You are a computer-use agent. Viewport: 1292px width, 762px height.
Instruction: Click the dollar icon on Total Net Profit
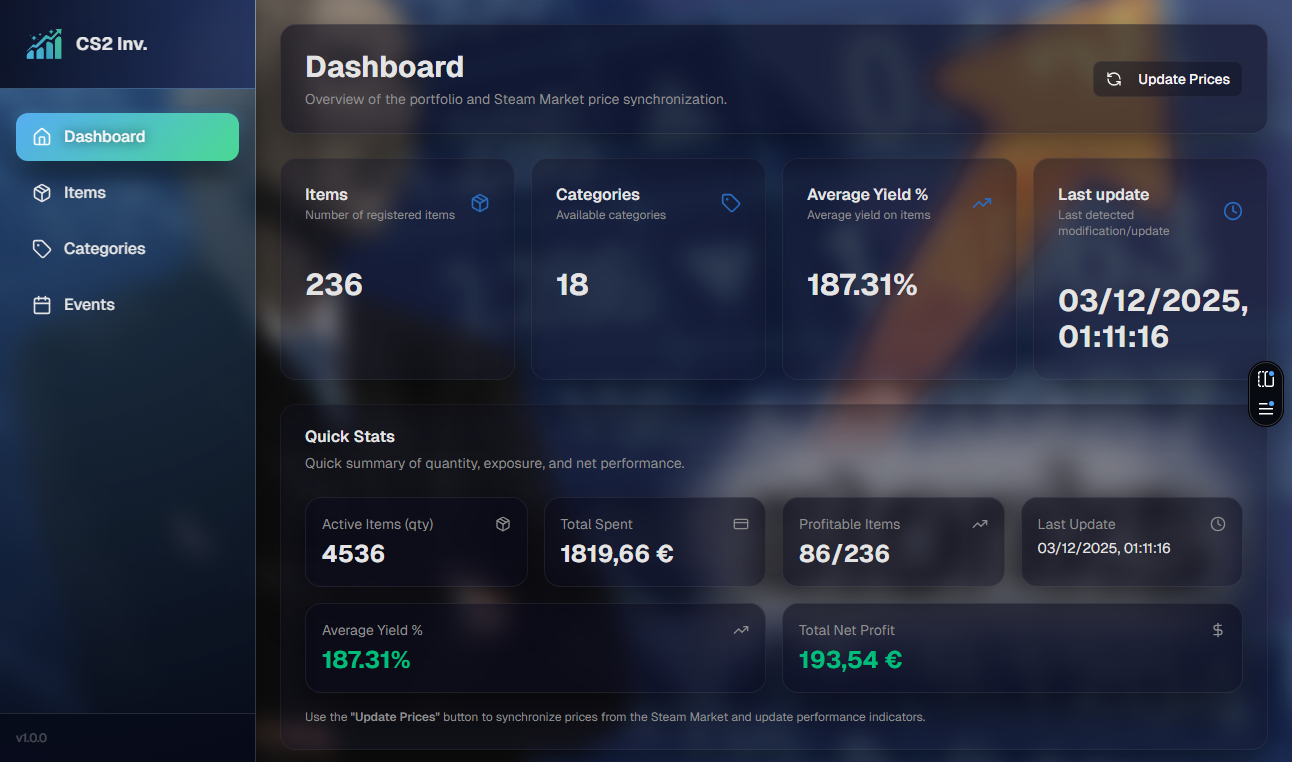[1217, 630]
